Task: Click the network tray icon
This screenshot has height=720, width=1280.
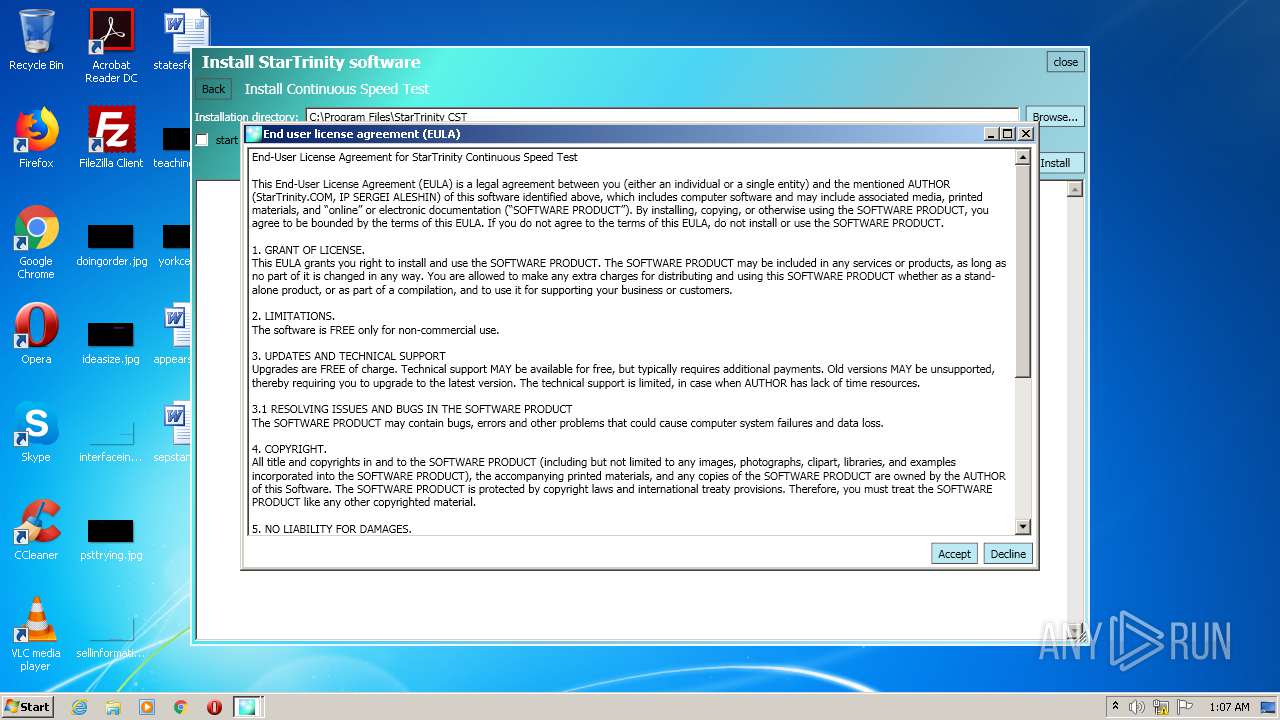Action: [1161, 707]
